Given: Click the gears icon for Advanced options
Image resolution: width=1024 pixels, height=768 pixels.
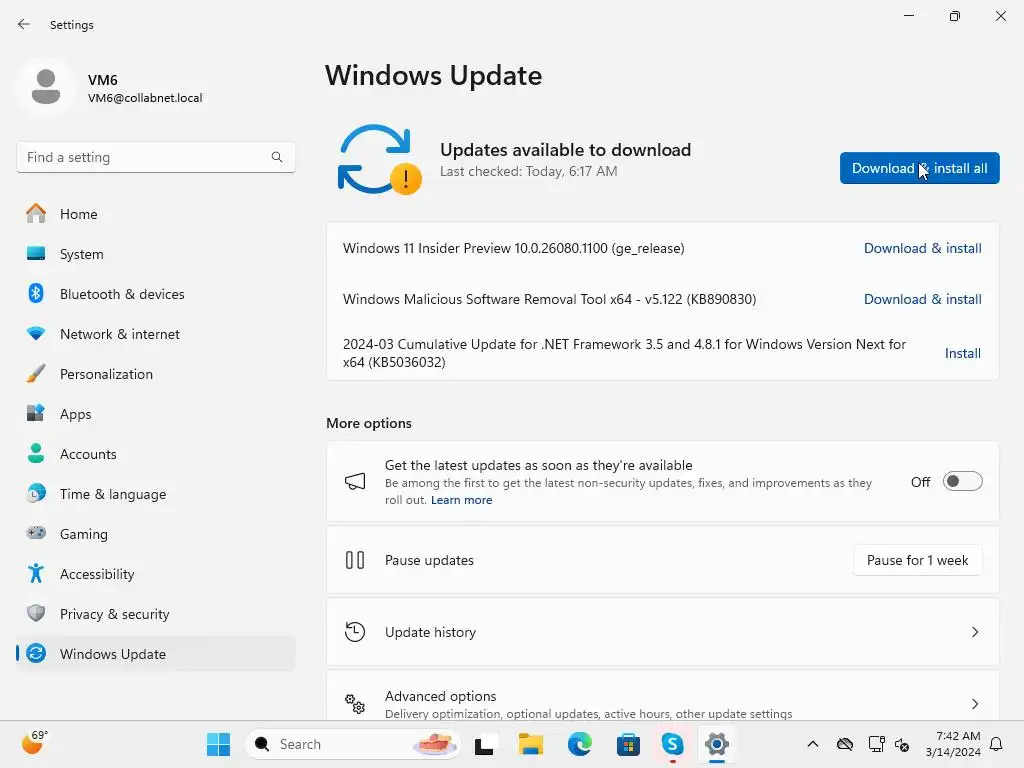Looking at the screenshot, I should (x=355, y=704).
